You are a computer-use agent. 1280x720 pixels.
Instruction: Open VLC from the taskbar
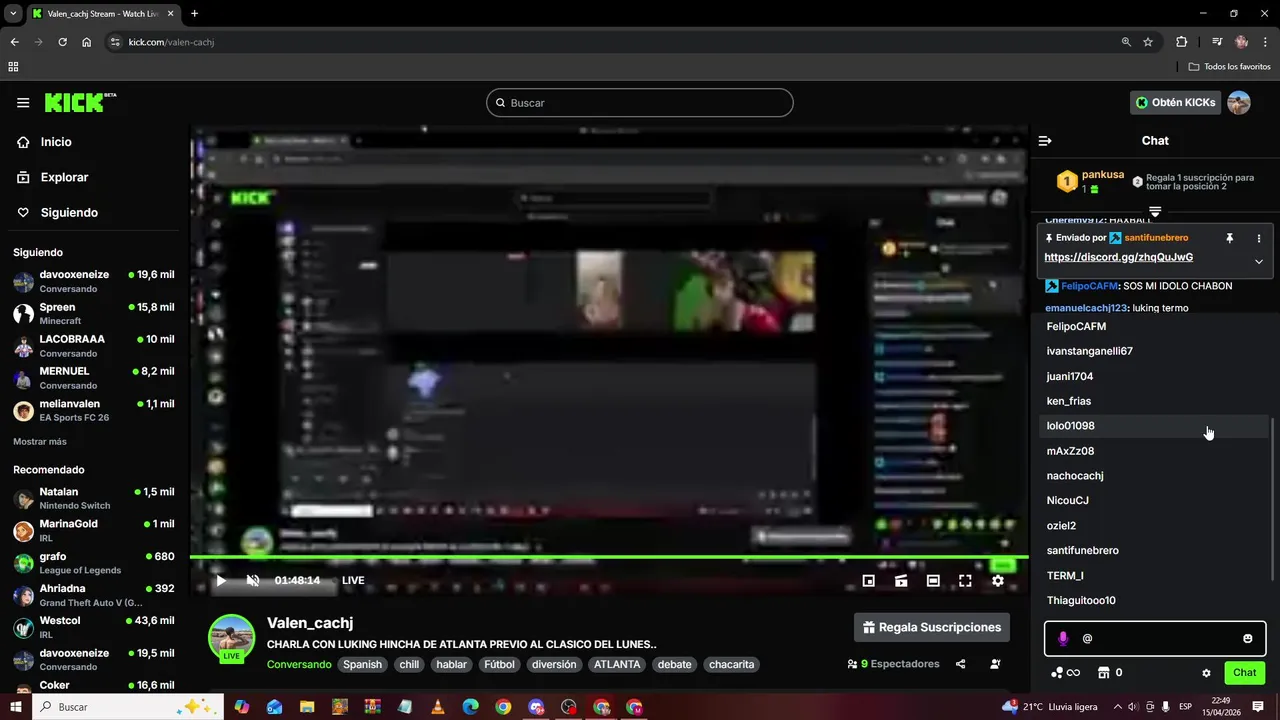(x=437, y=707)
